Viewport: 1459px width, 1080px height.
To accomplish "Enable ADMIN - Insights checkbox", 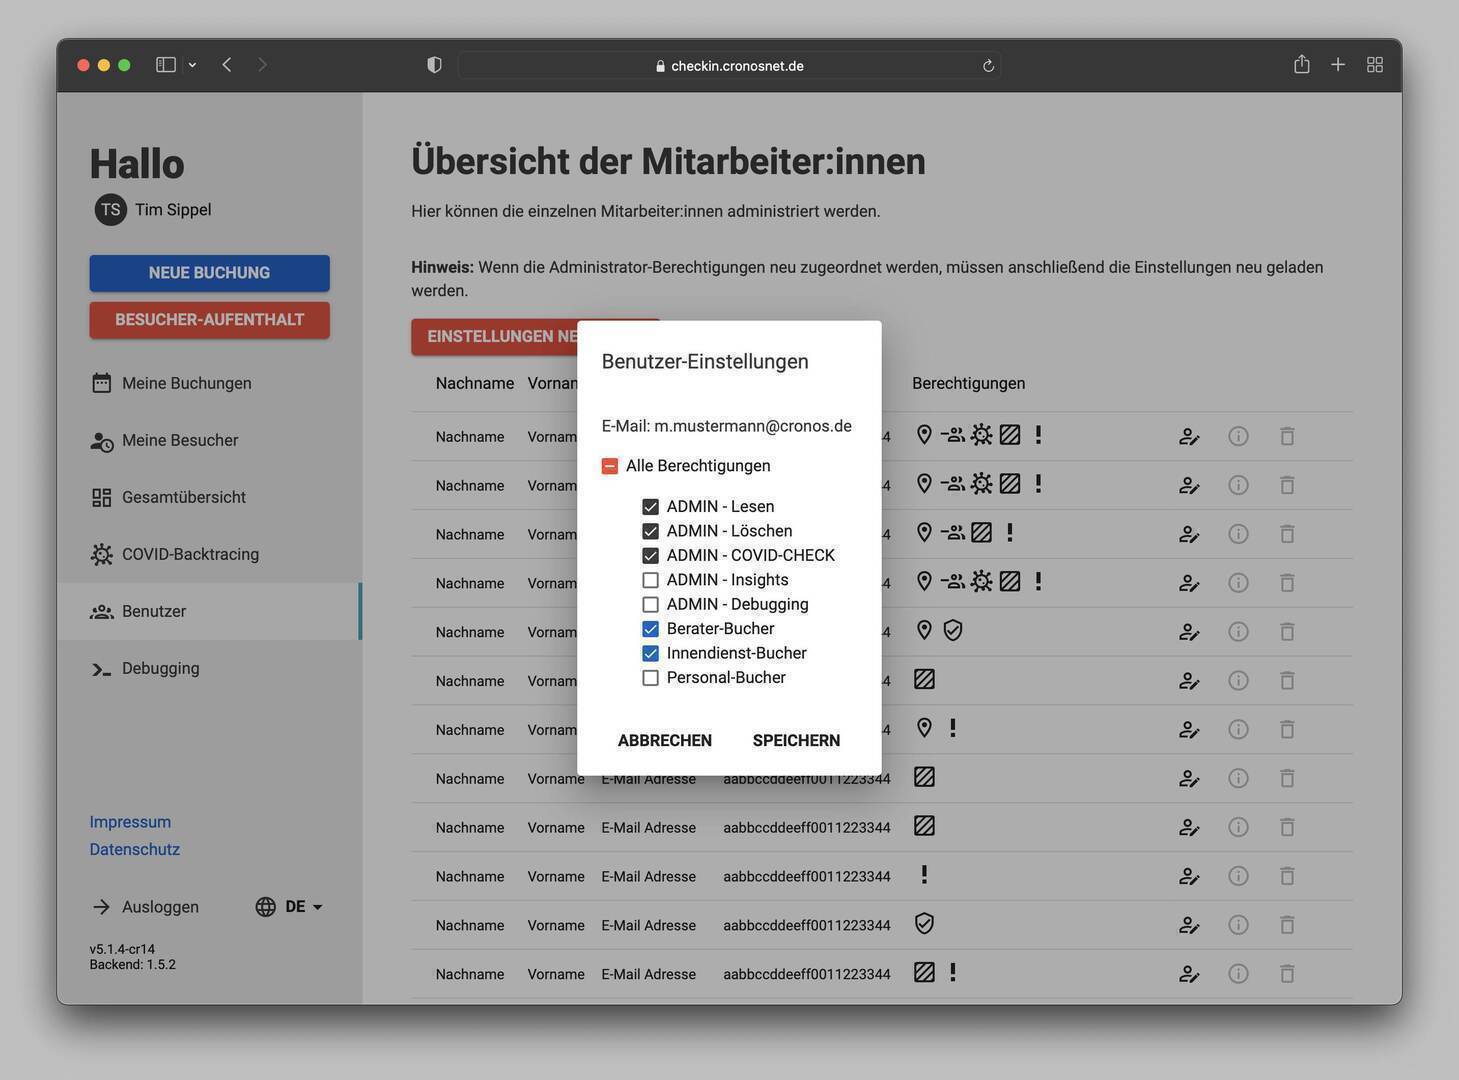I will pyautogui.click(x=650, y=580).
